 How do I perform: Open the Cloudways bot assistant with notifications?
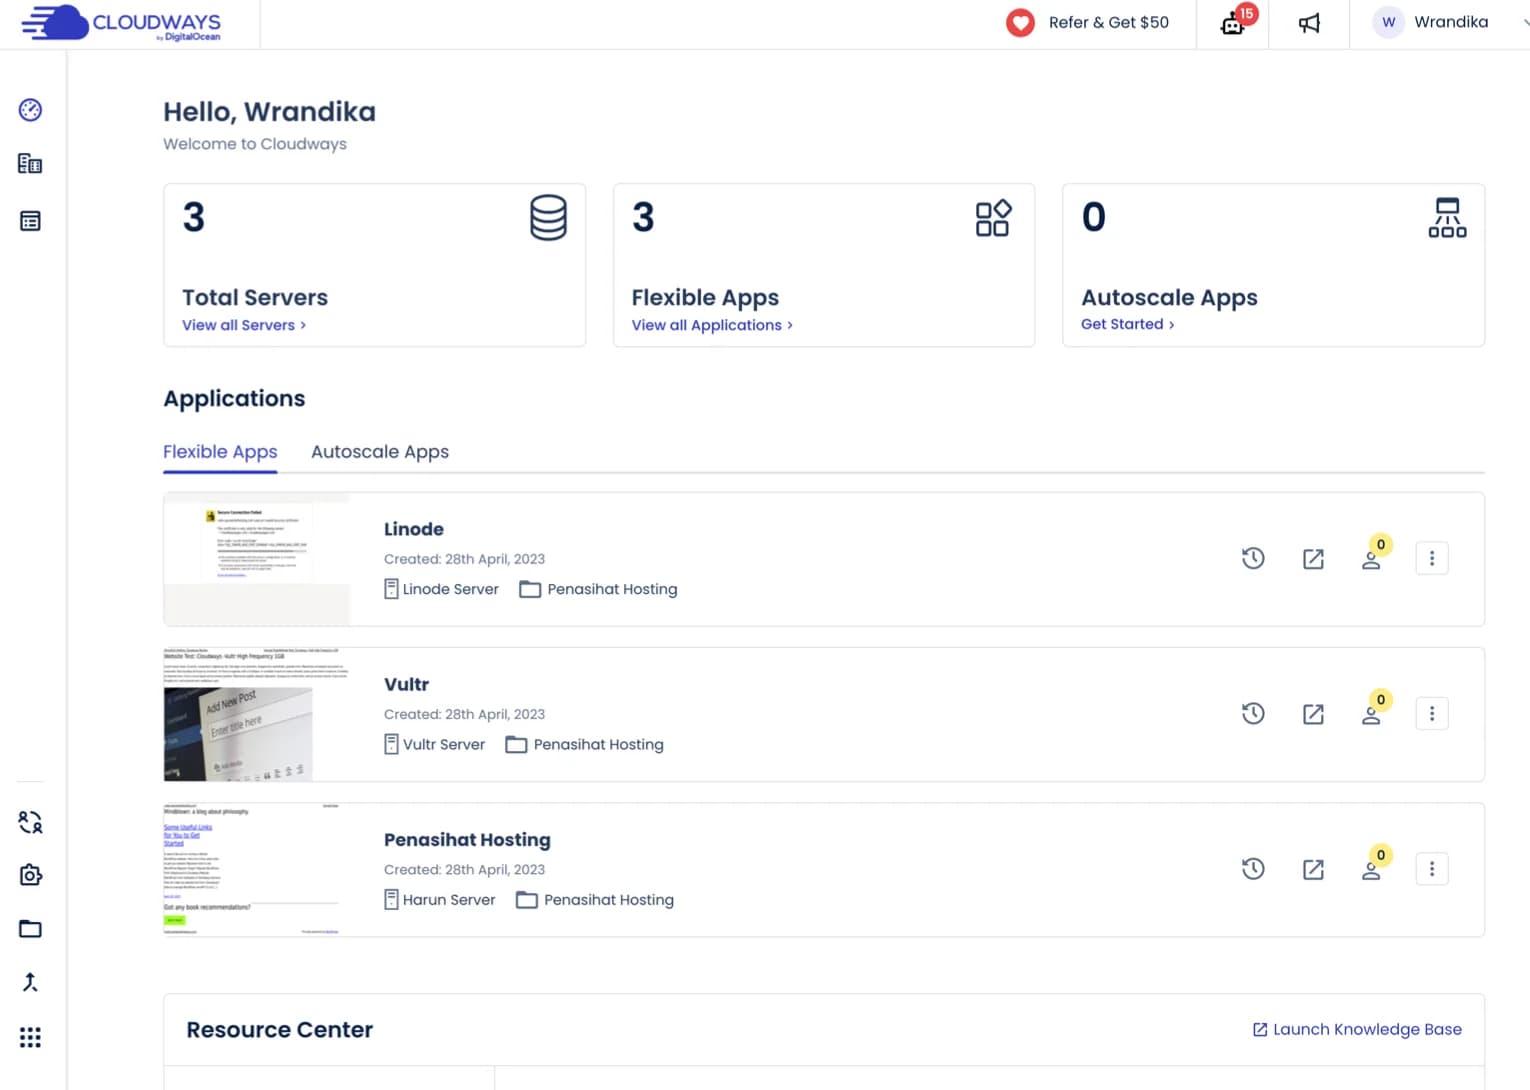(1232, 22)
